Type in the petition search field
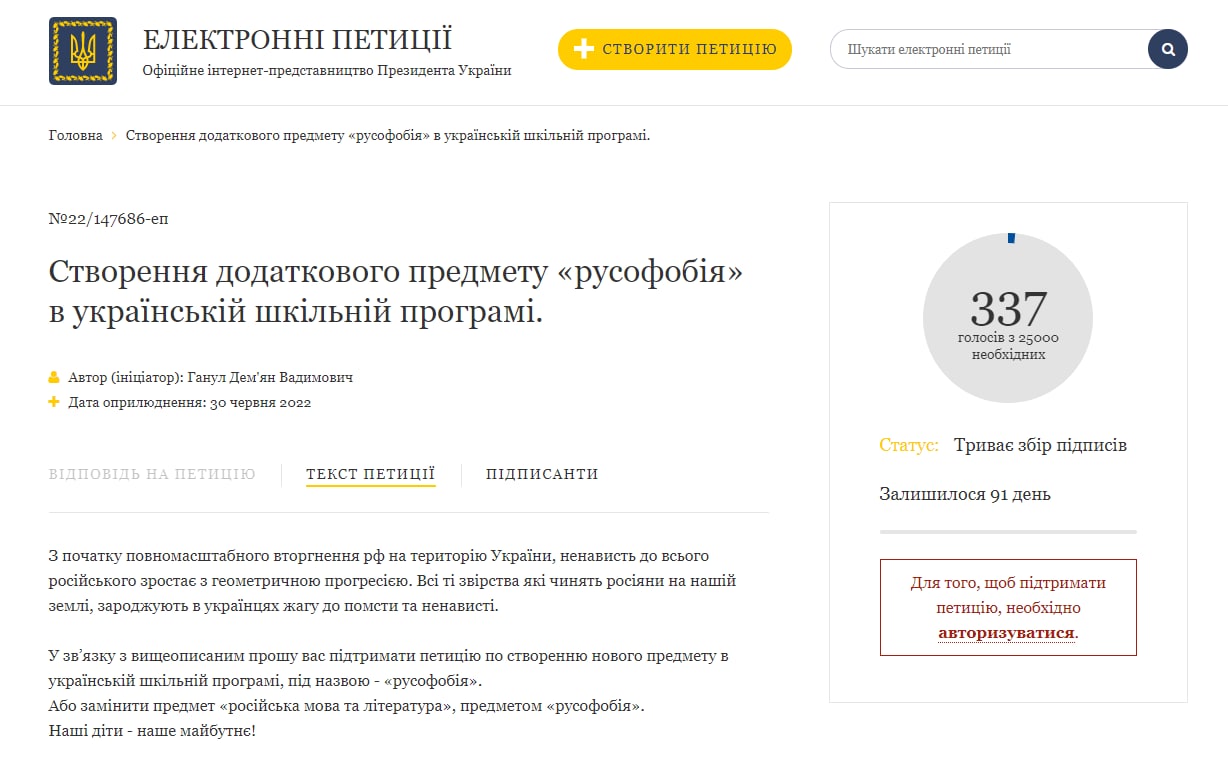This screenshot has height=759, width=1228. (x=990, y=49)
